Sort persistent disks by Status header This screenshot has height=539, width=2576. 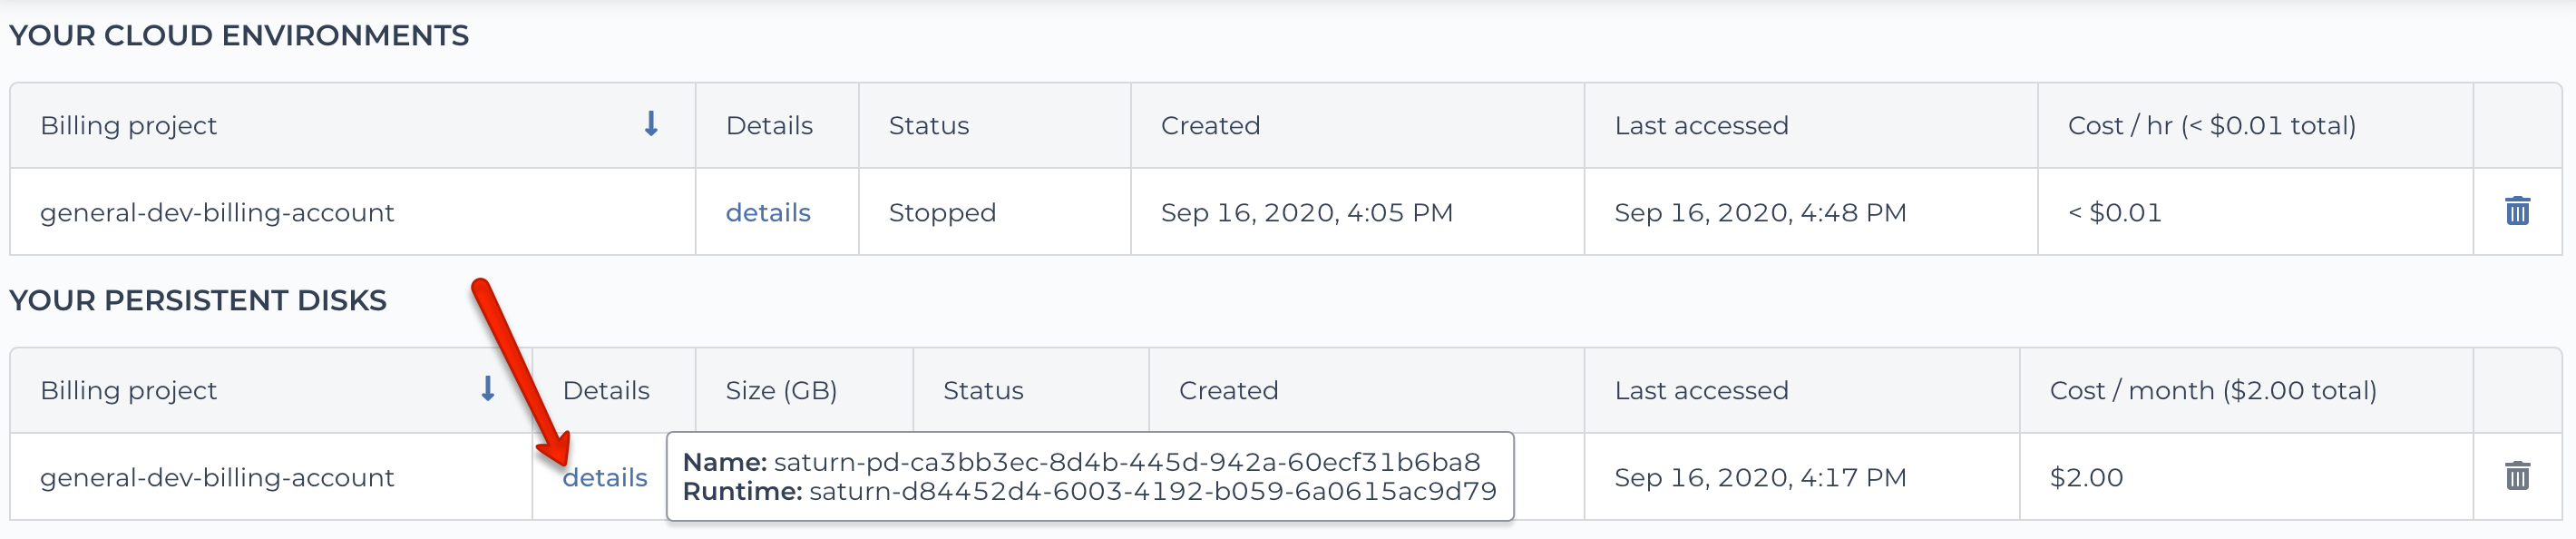click(983, 390)
